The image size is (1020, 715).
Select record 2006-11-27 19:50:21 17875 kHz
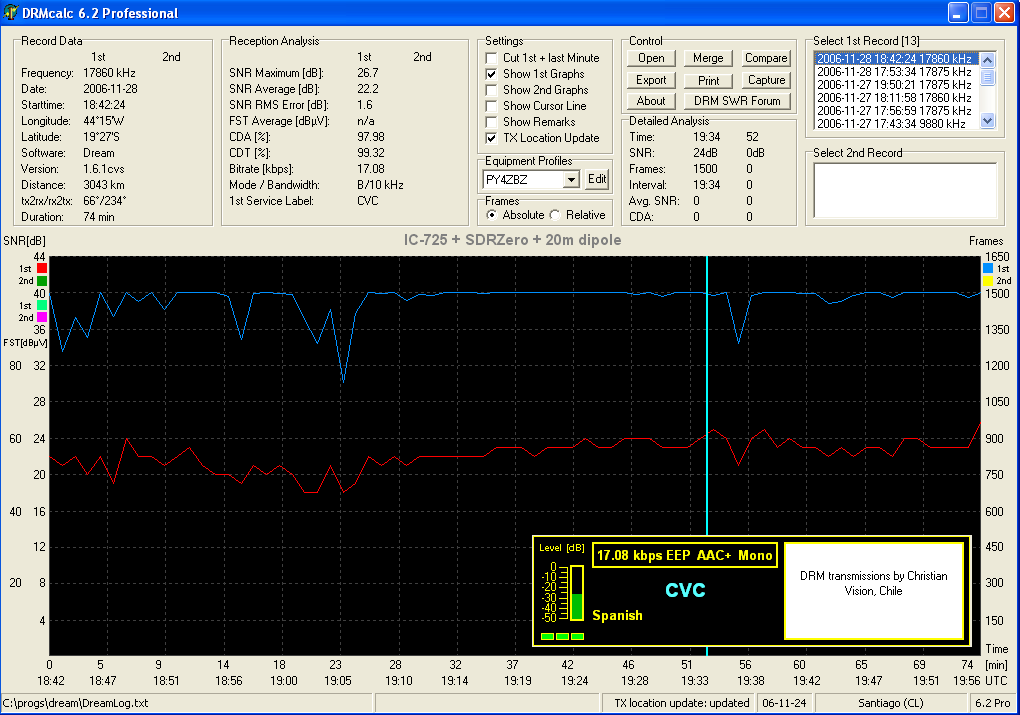[893, 84]
